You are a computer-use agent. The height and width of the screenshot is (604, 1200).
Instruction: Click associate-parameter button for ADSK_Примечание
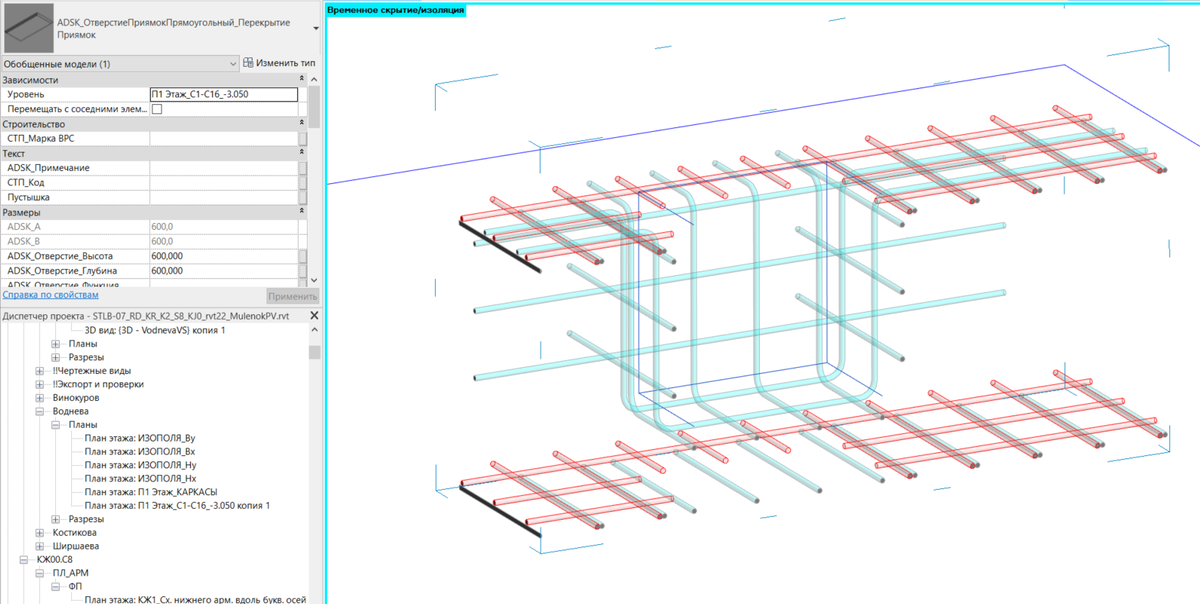click(303, 168)
